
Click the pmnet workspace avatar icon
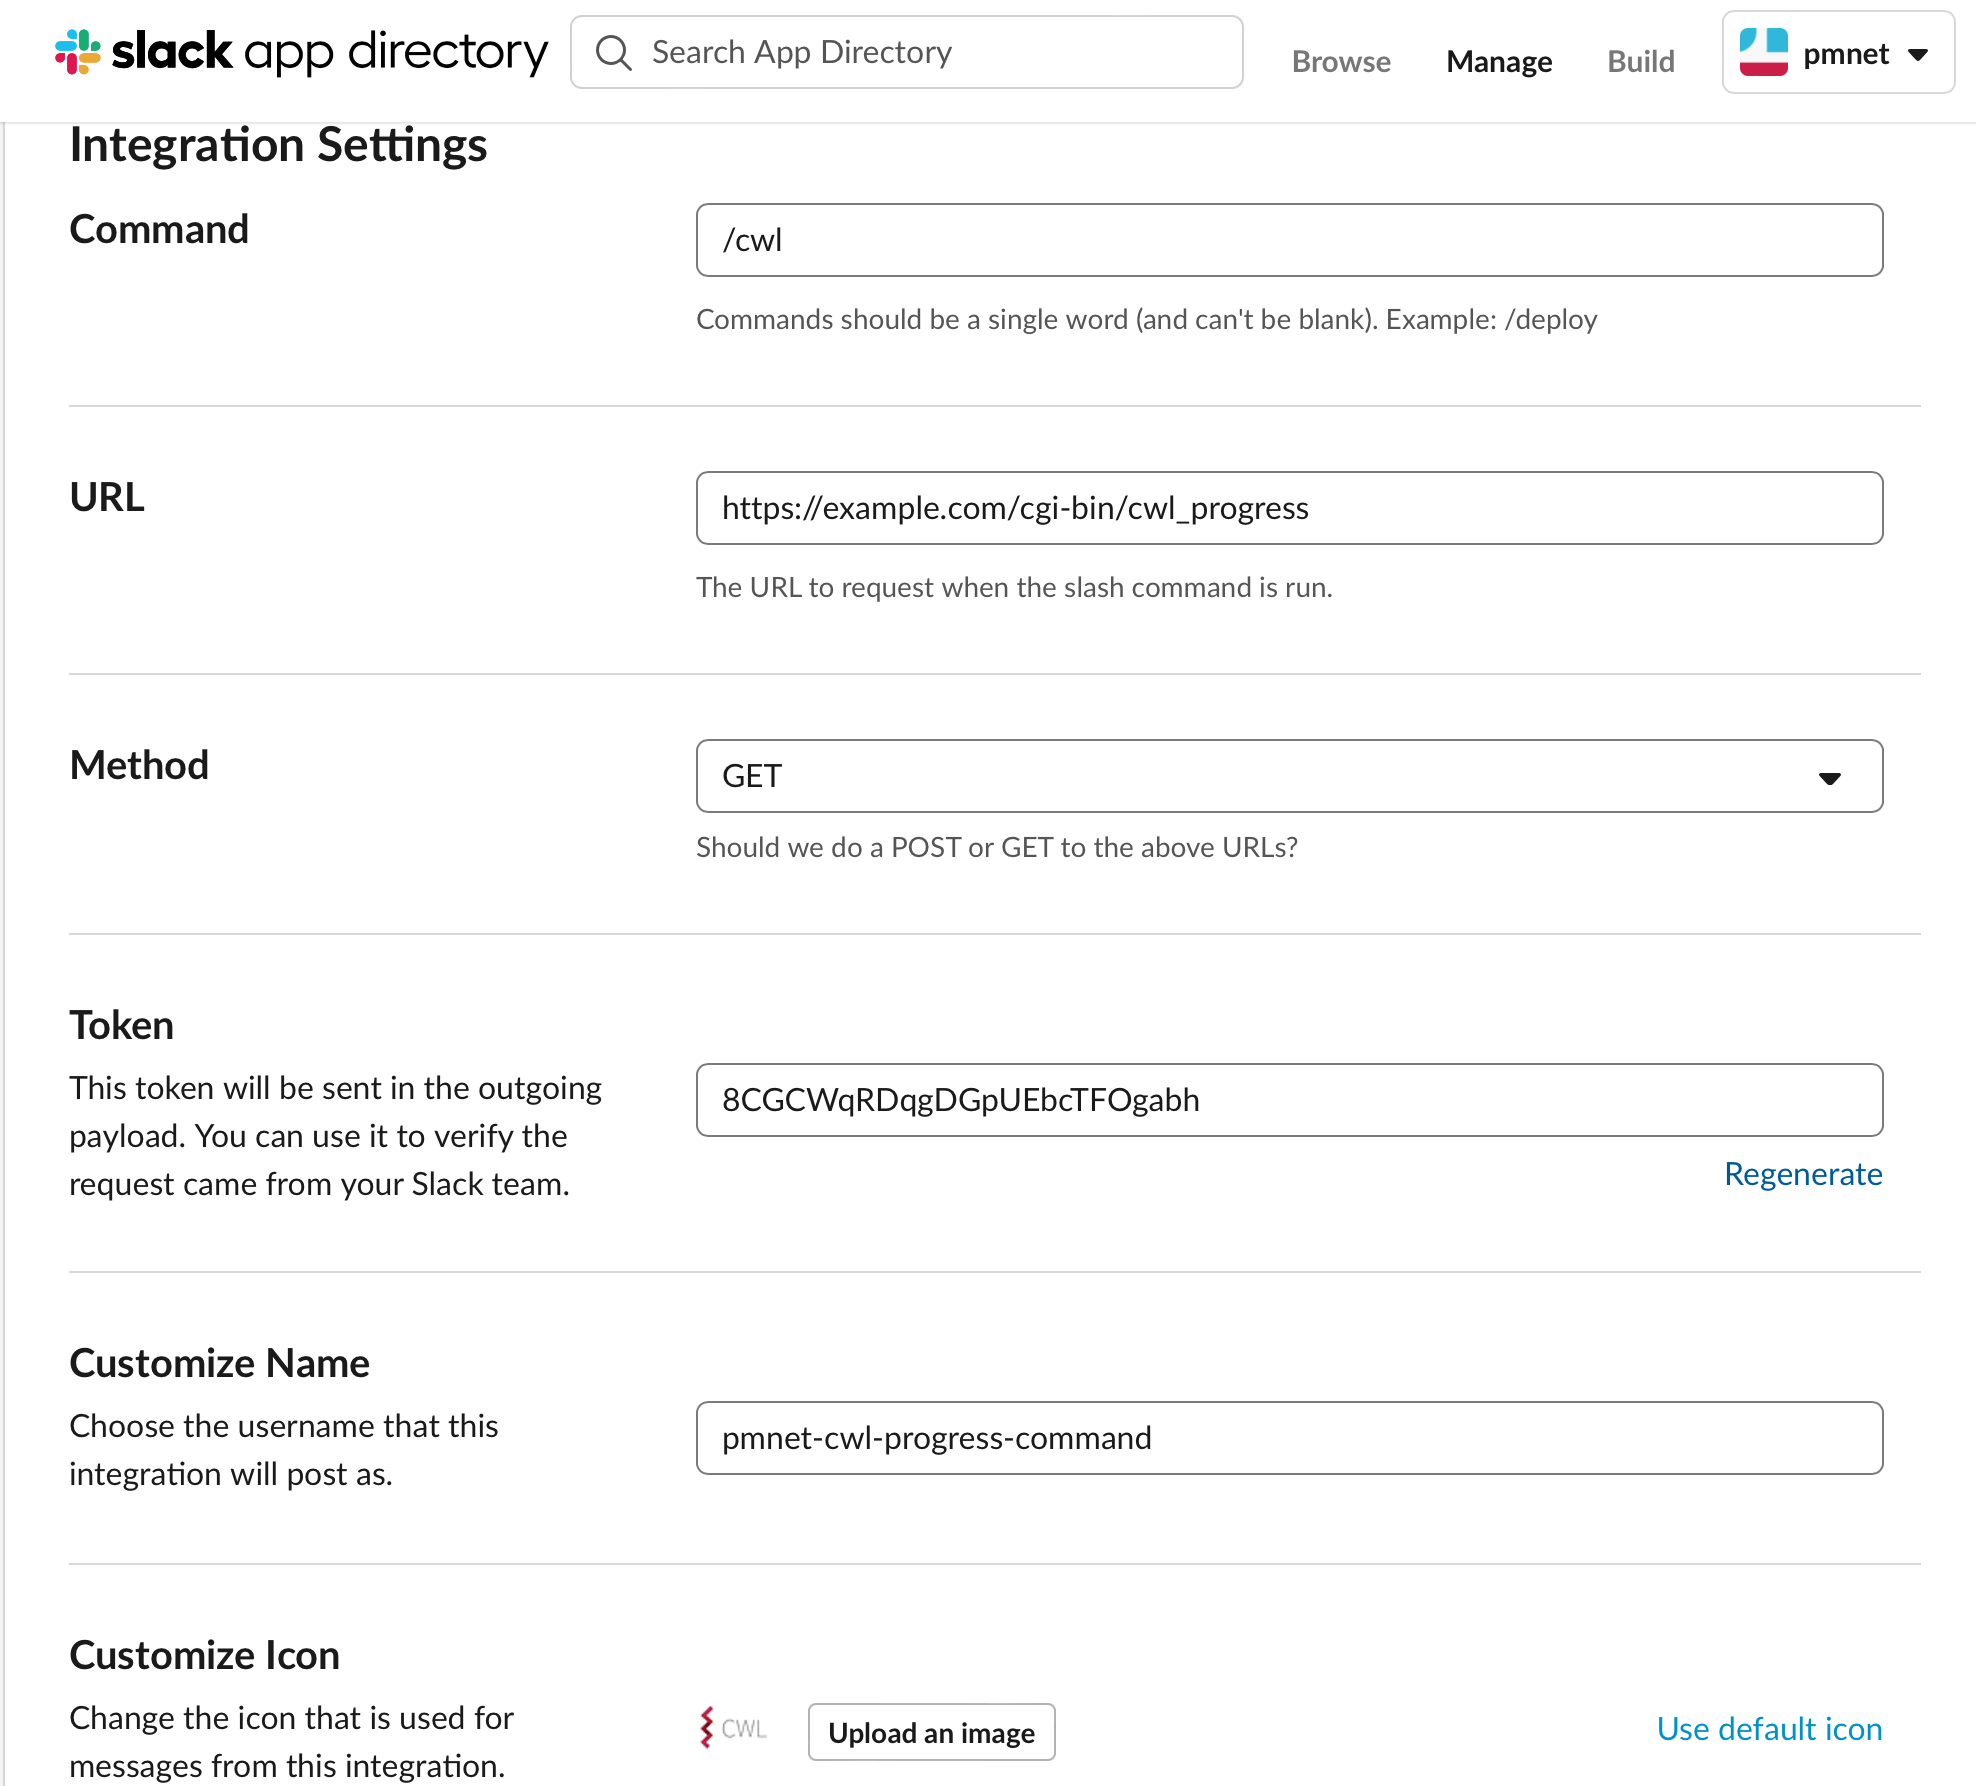[1763, 52]
